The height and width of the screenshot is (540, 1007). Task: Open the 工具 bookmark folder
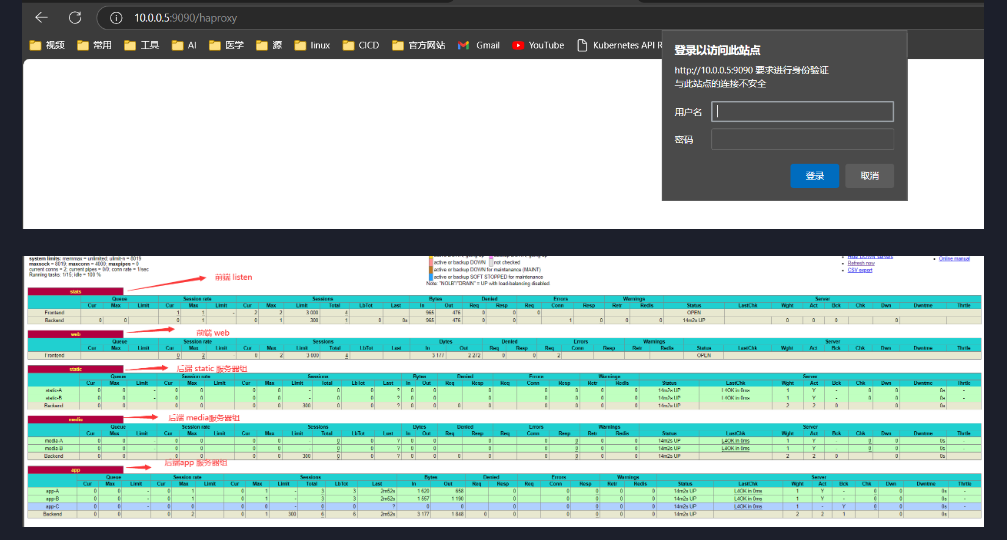tap(141, 45)
